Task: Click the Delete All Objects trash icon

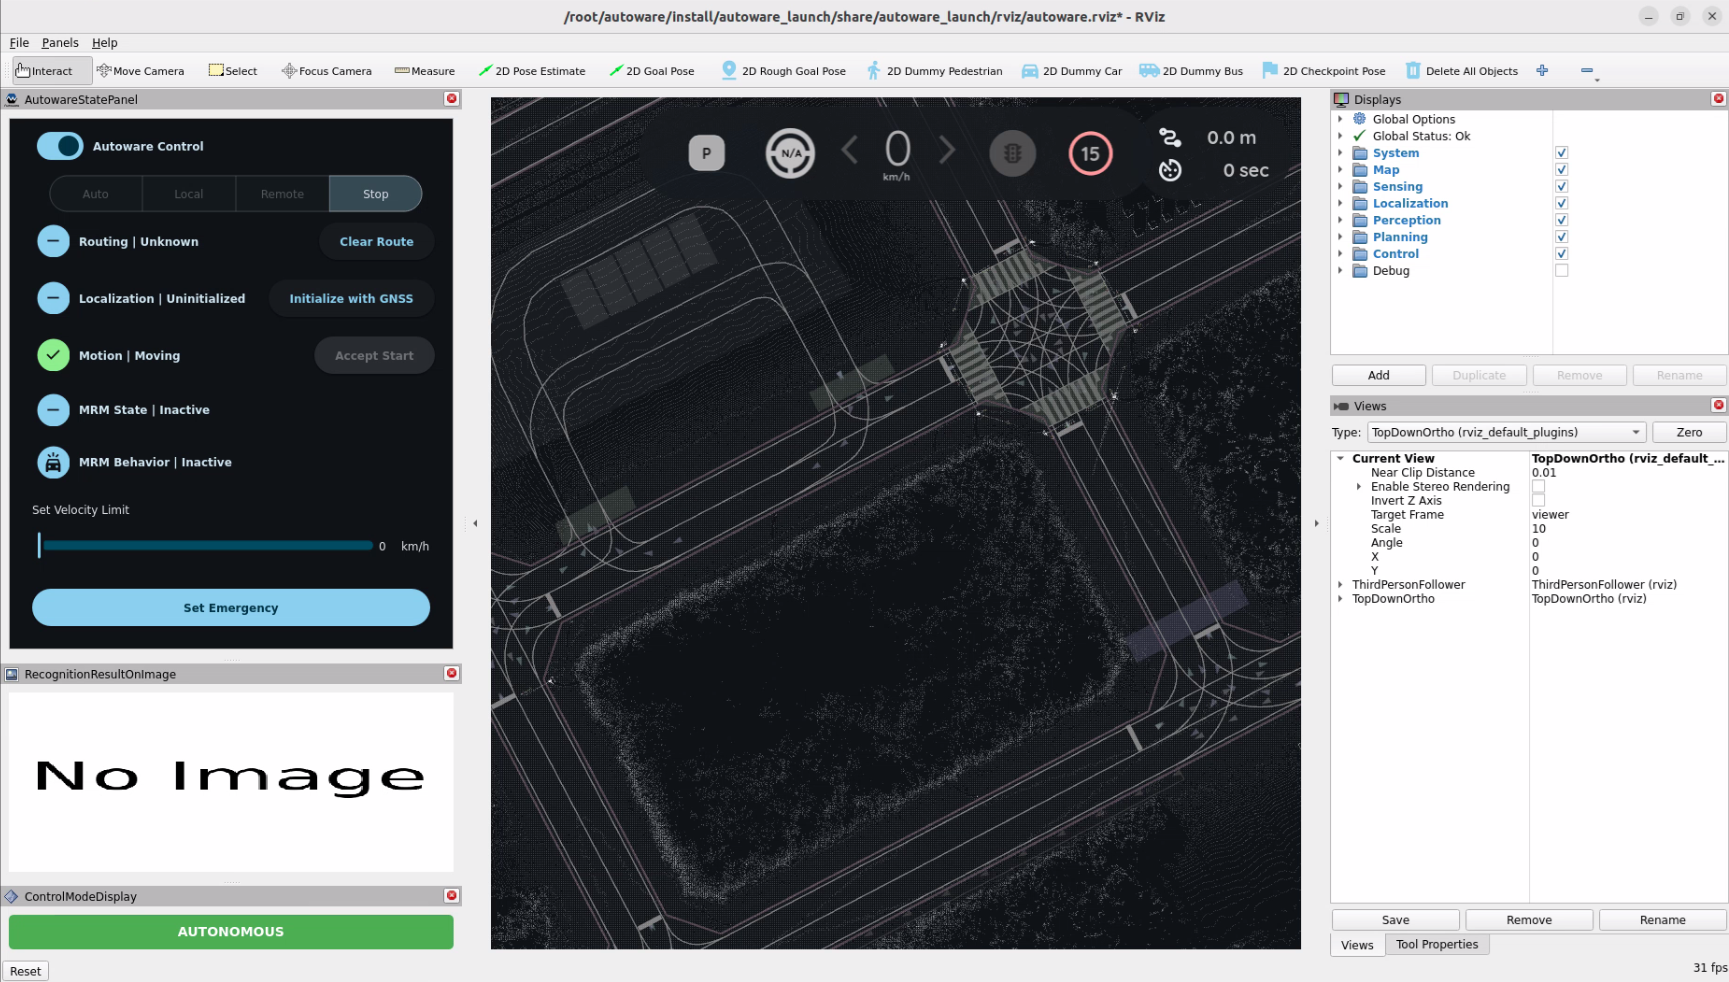Action: (x=1412, y=71)
